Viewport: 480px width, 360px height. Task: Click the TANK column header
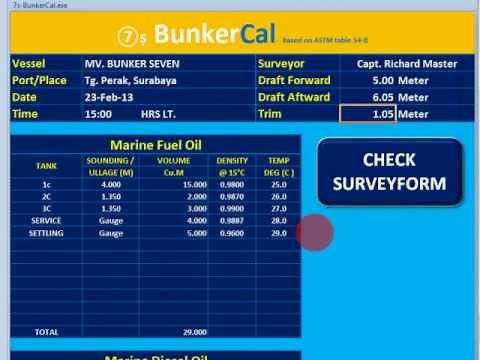click(46, 166)
